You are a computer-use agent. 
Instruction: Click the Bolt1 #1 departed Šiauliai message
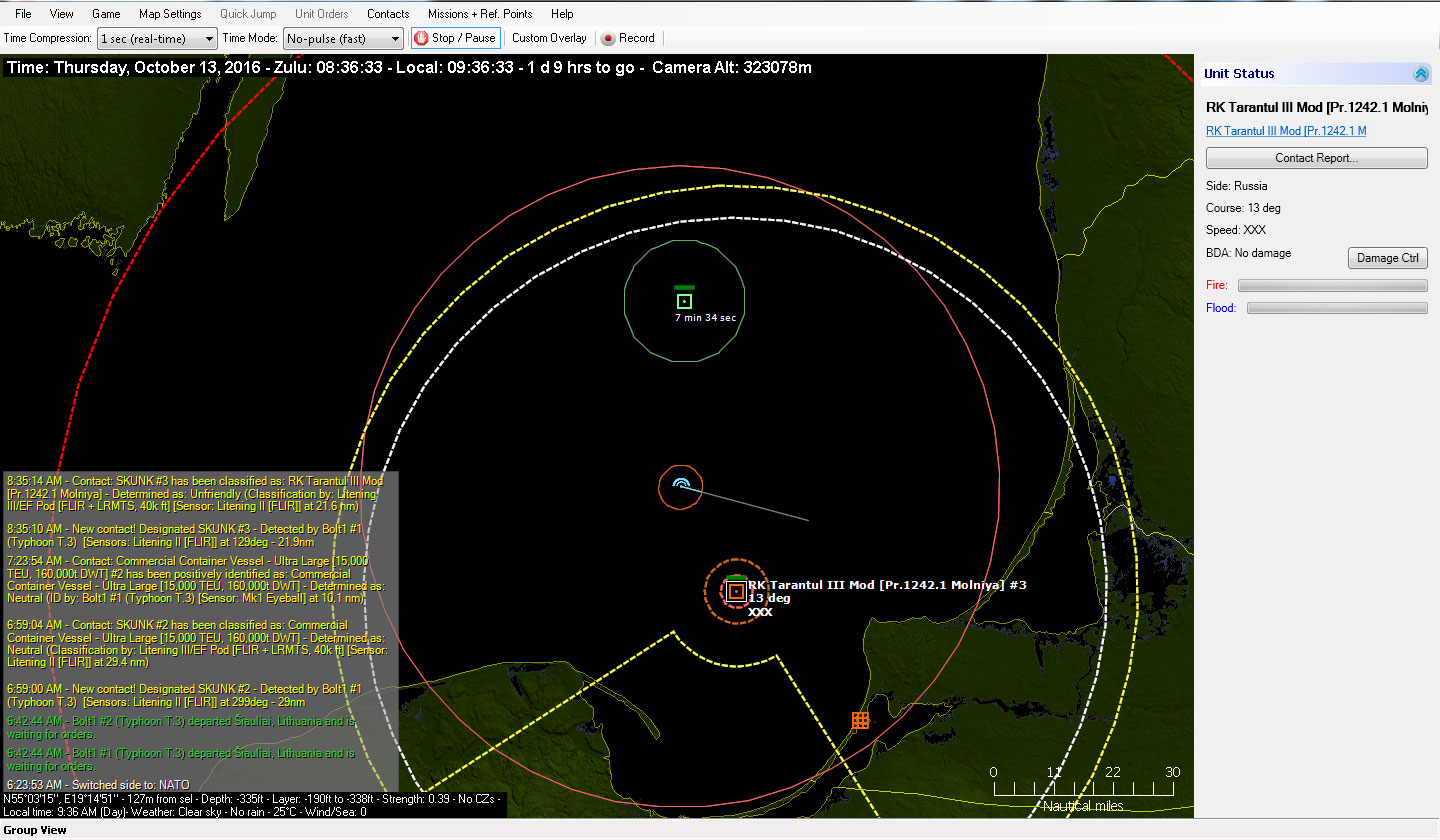(180, 759)
